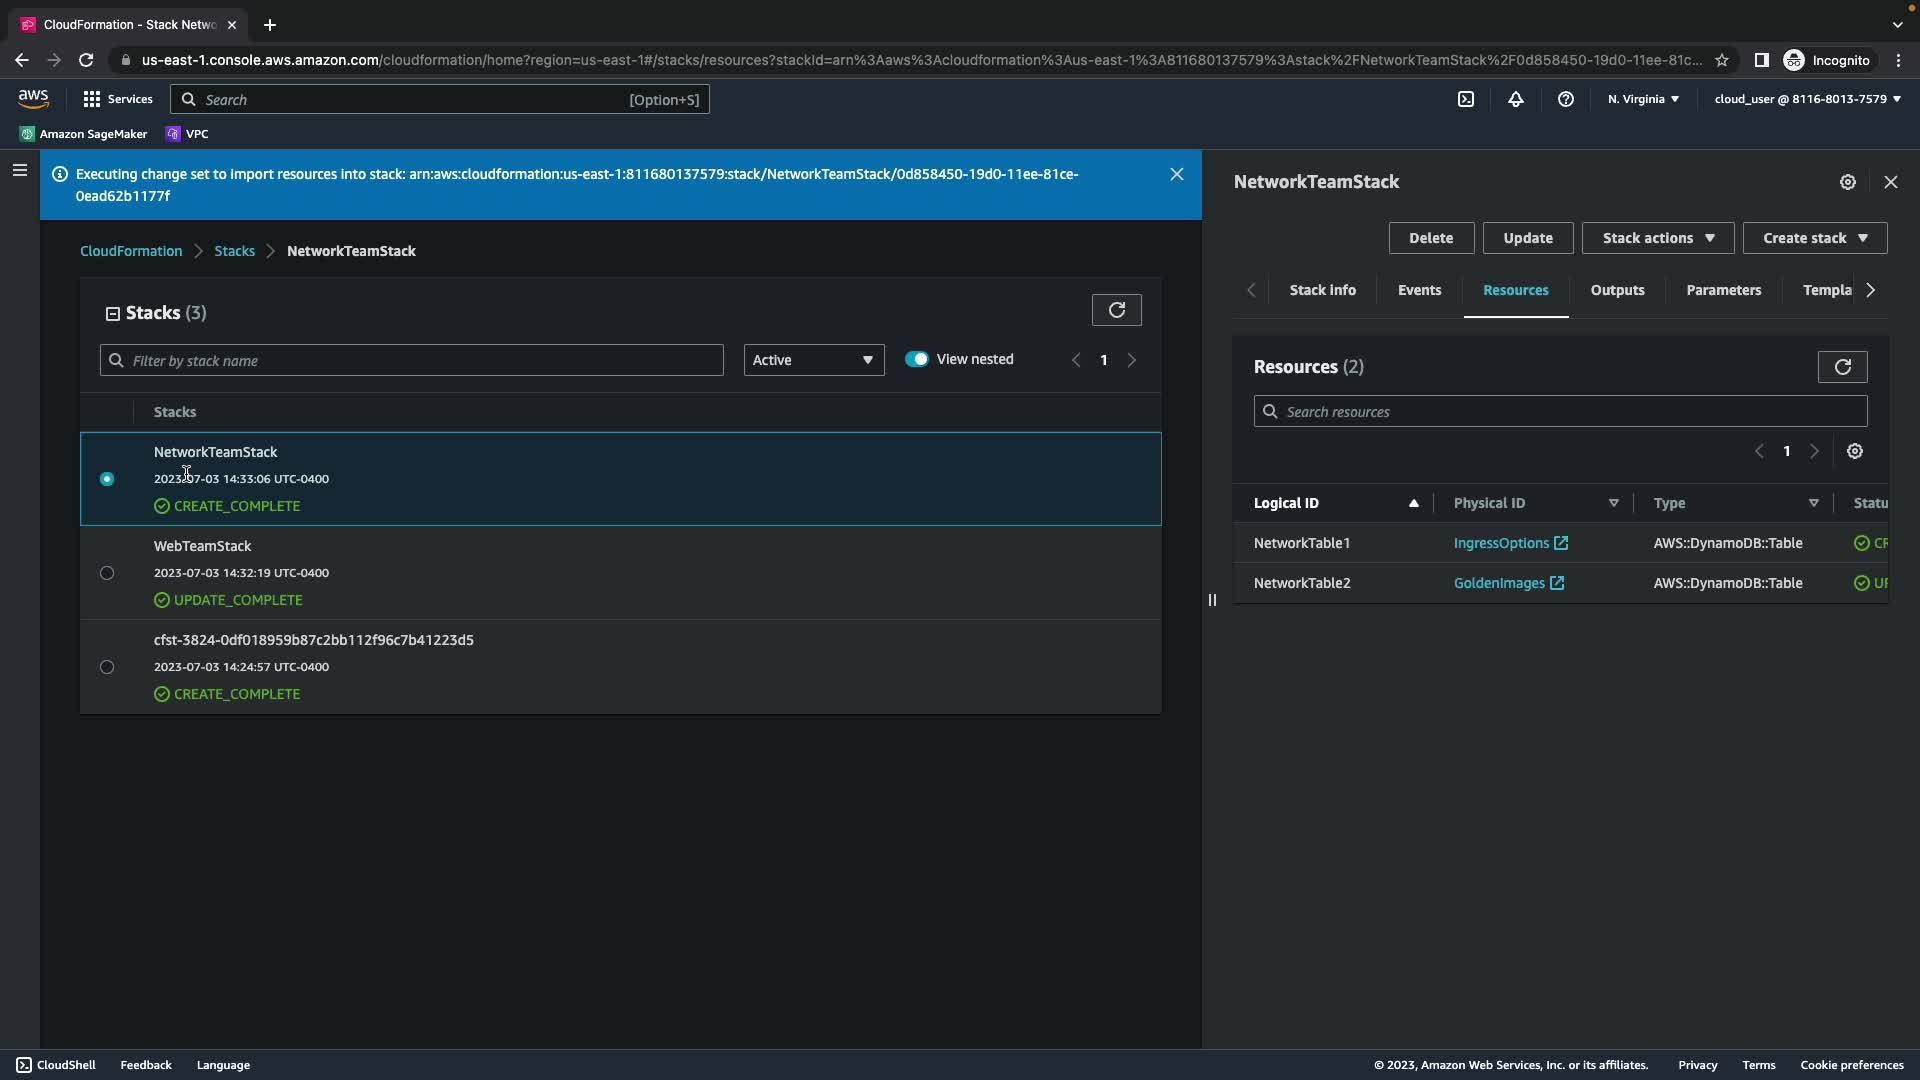The image size is (1920, 1080).
Task: Open the notifications bell icon
Action: [x=1515, y=99]
